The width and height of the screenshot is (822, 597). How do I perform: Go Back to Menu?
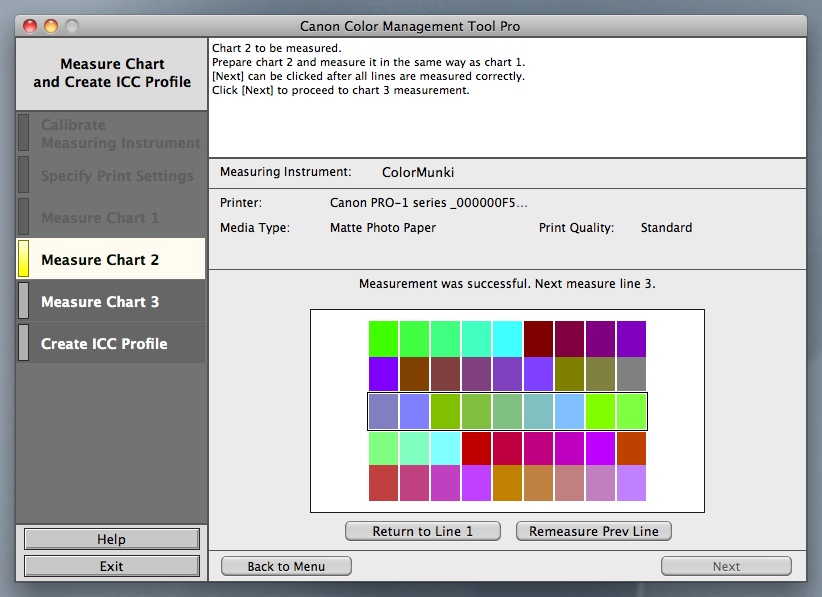tap(286, 566)
